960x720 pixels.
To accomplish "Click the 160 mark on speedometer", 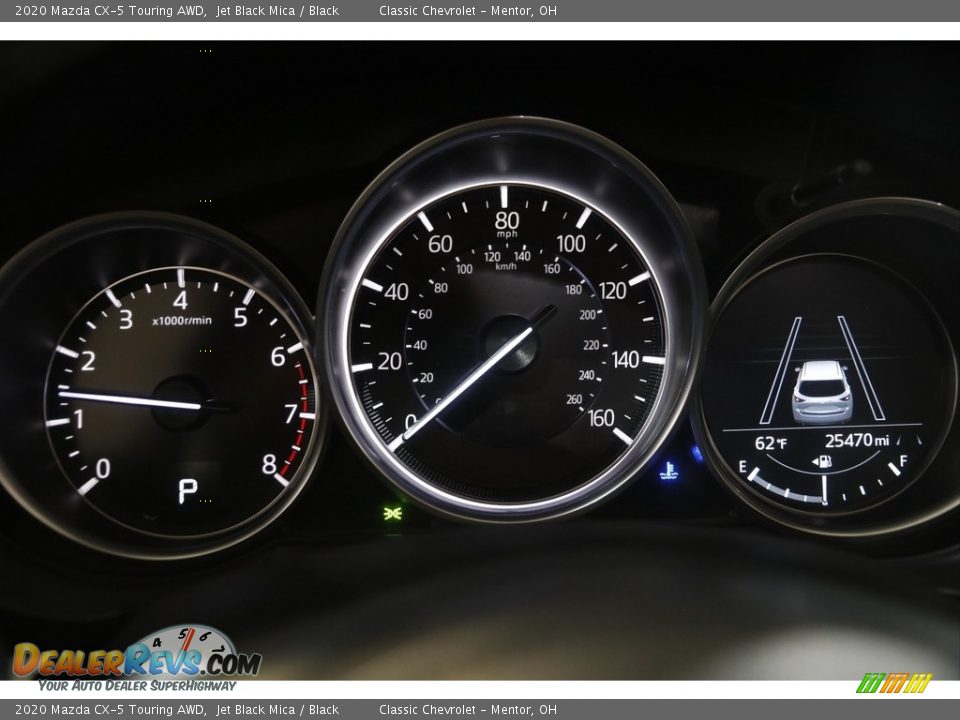I will (x=601, y=418).
